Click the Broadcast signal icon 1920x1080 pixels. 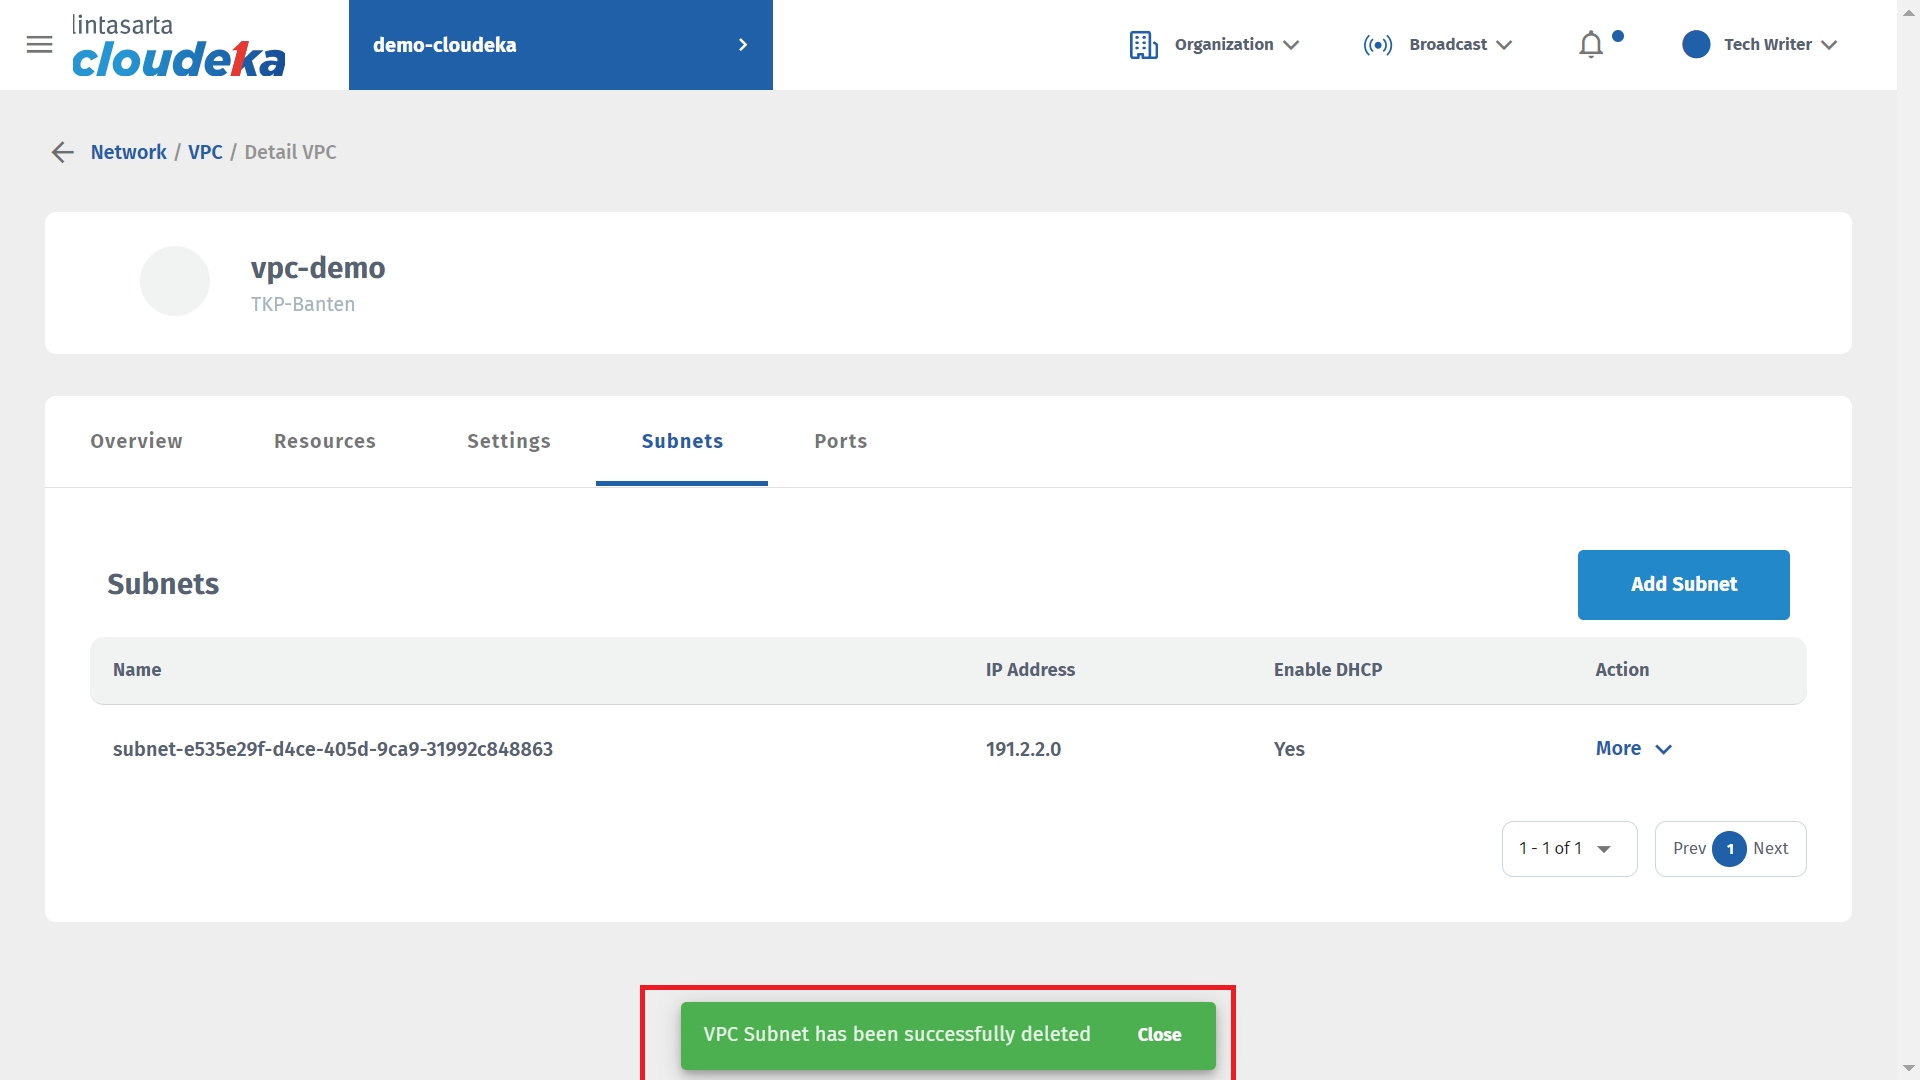click(x=1377, y=45)
